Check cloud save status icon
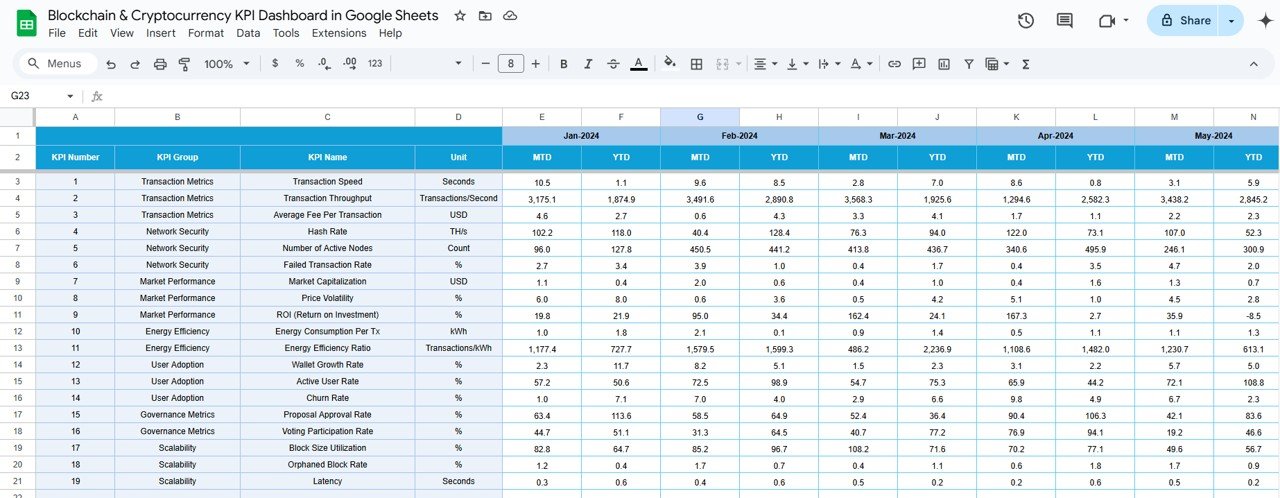Viewport: 1280px width, 498px height. [510, 16]
